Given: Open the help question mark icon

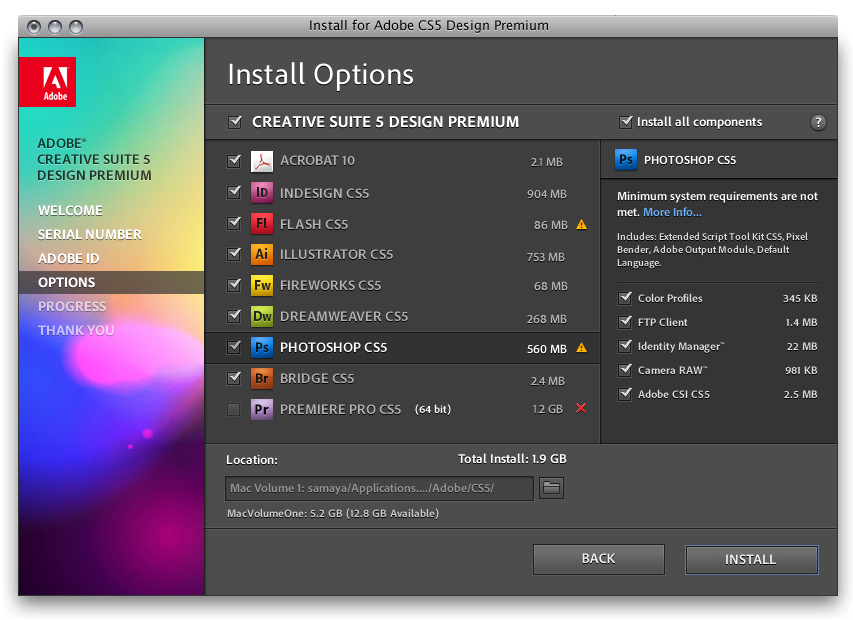Looking at the screenshot, I should click(x=818, y=122).
